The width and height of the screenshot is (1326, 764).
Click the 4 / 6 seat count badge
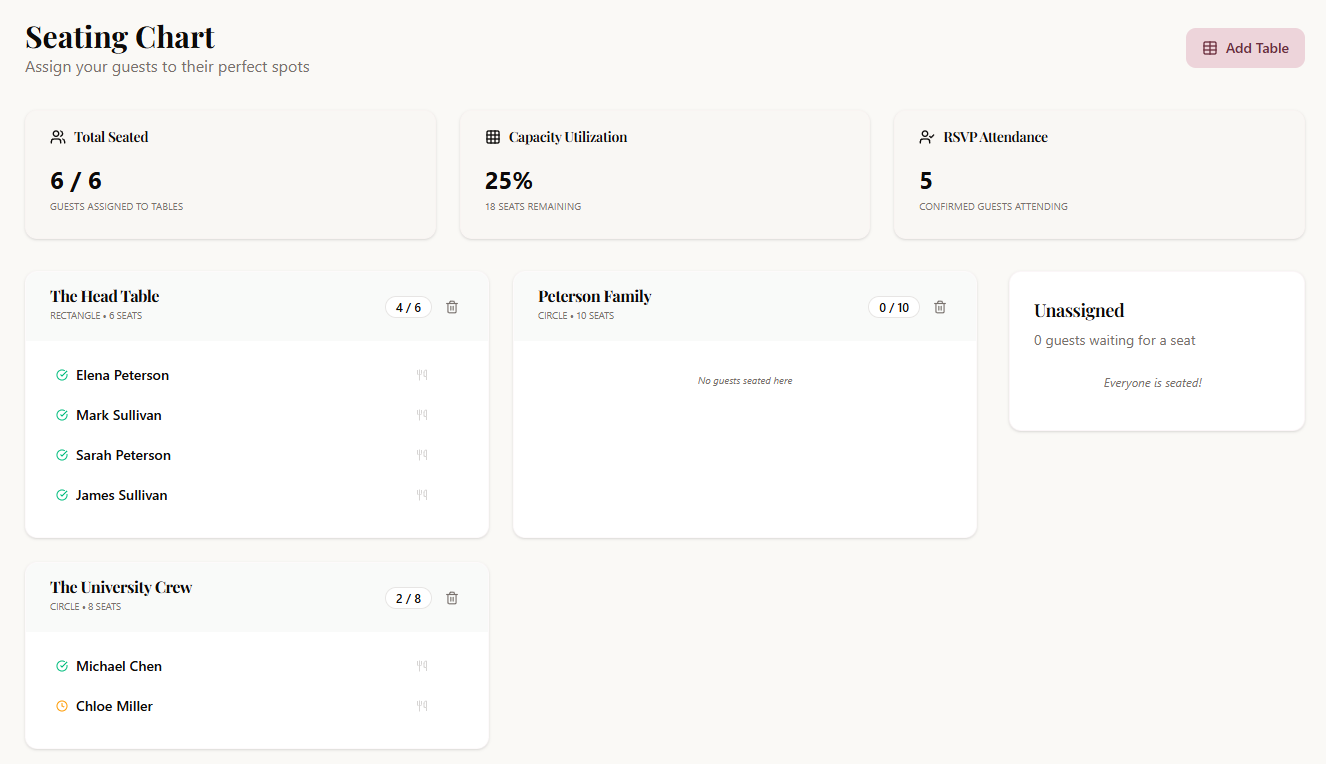coord(408,307)
